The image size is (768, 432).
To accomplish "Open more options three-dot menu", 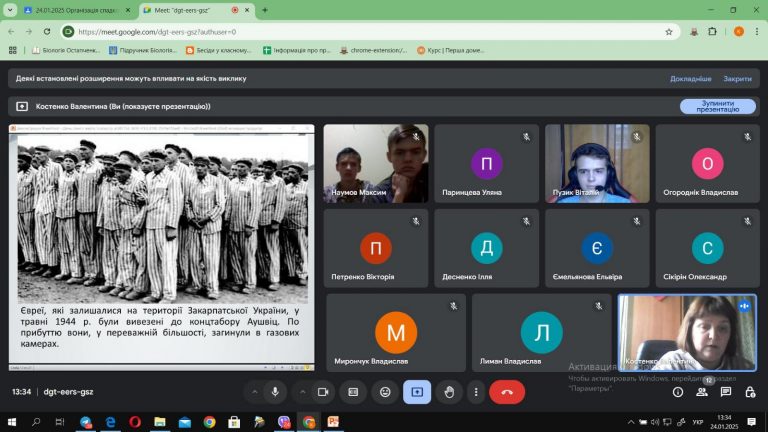I will point(476,392).
